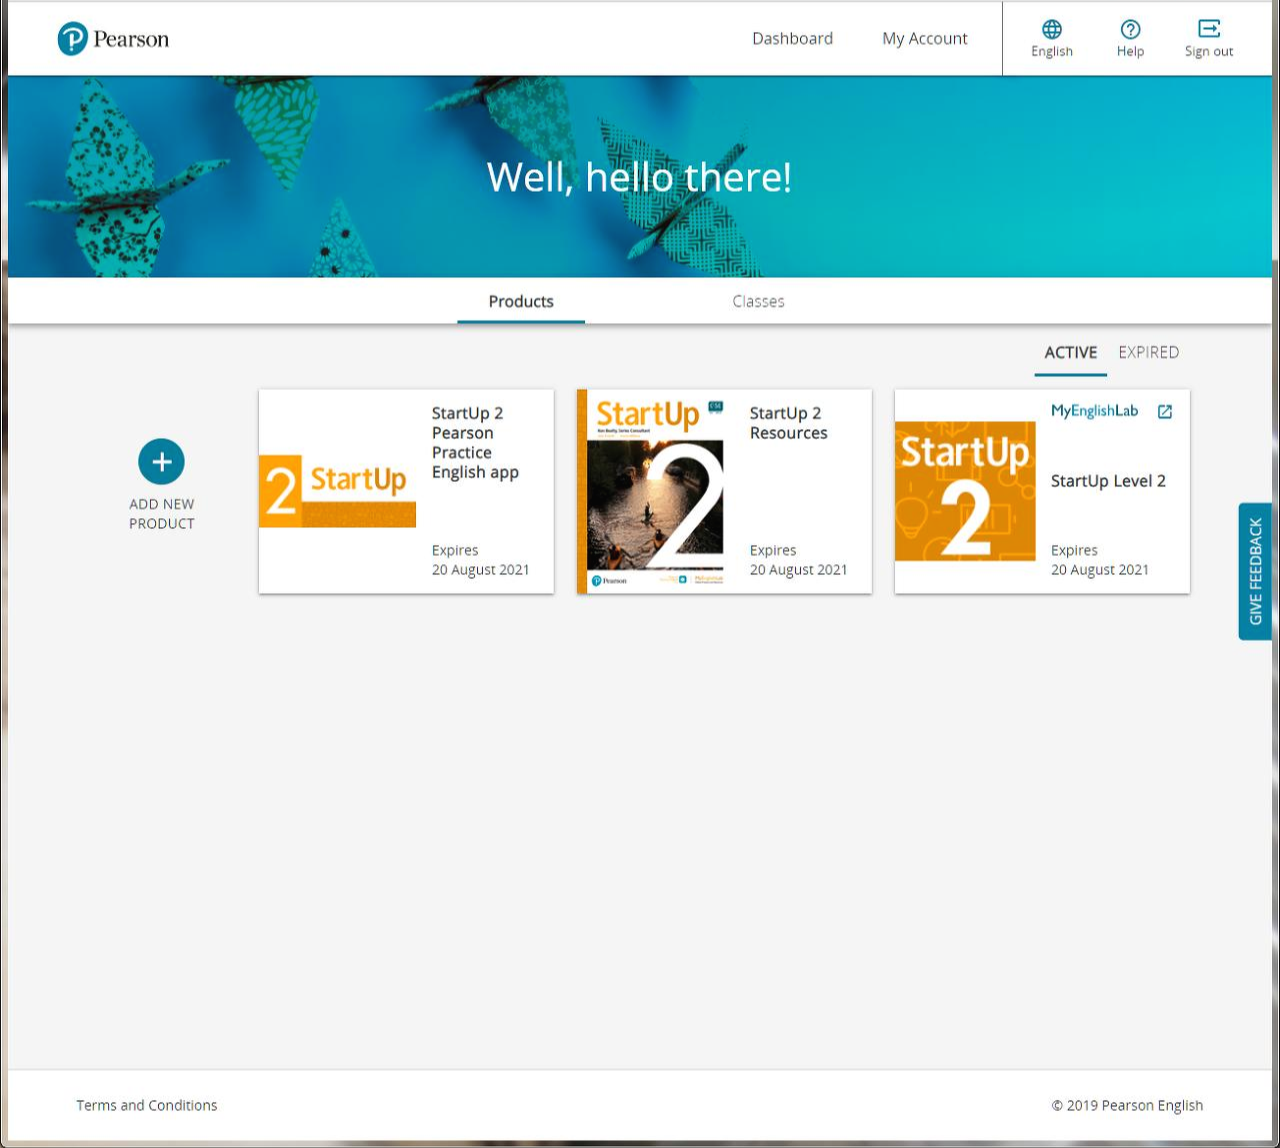
Task: Open StartUp 2 Pearson Practice English app title
Action: [x=475, y=442]
